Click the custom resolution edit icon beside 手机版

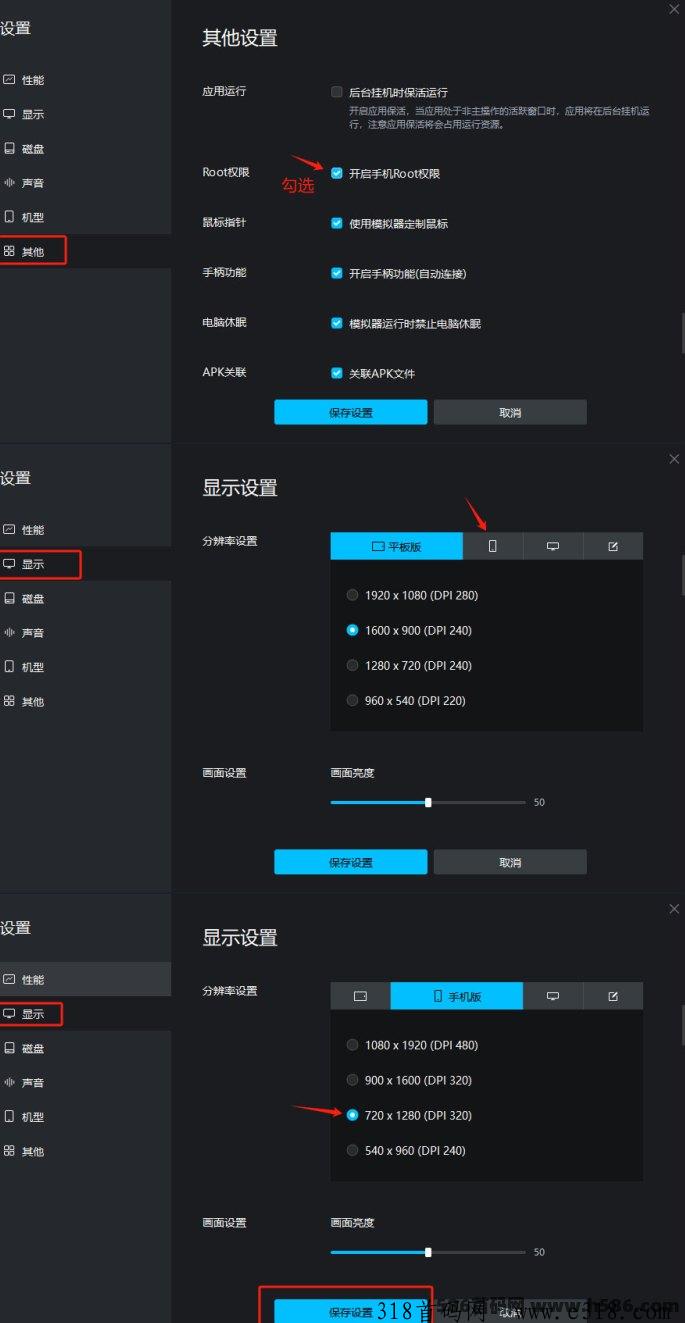[x=613, y=996]
